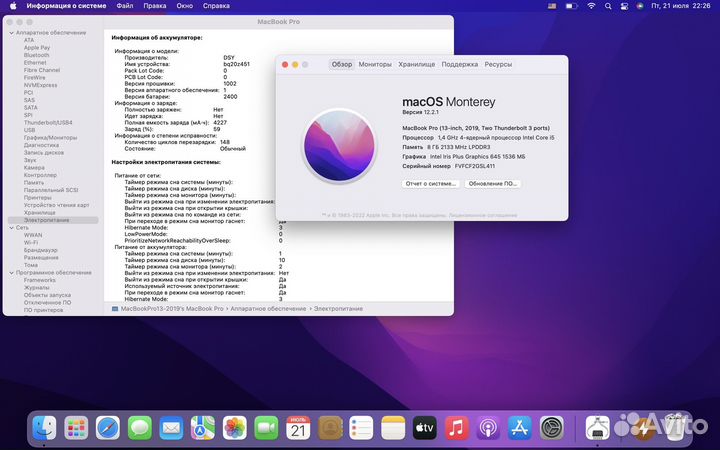Open Finder from the Dock
Image resolution: width=720 pixels, height=450 pixels.
click(44, 428)
